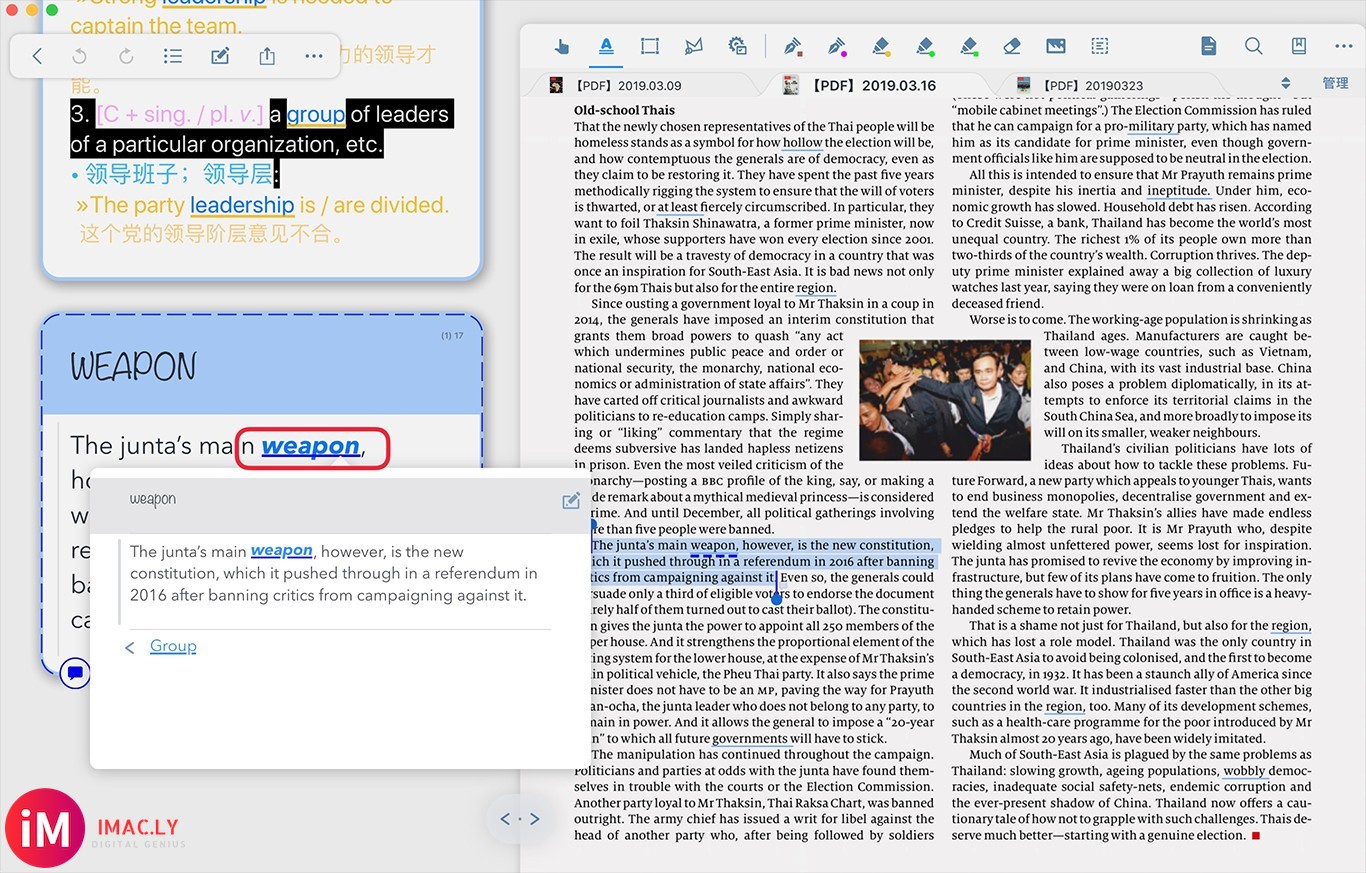This screenshot has height=873, width=1366.
Task: Go to previous card with left pager arrow
Action: pos(505,819)
